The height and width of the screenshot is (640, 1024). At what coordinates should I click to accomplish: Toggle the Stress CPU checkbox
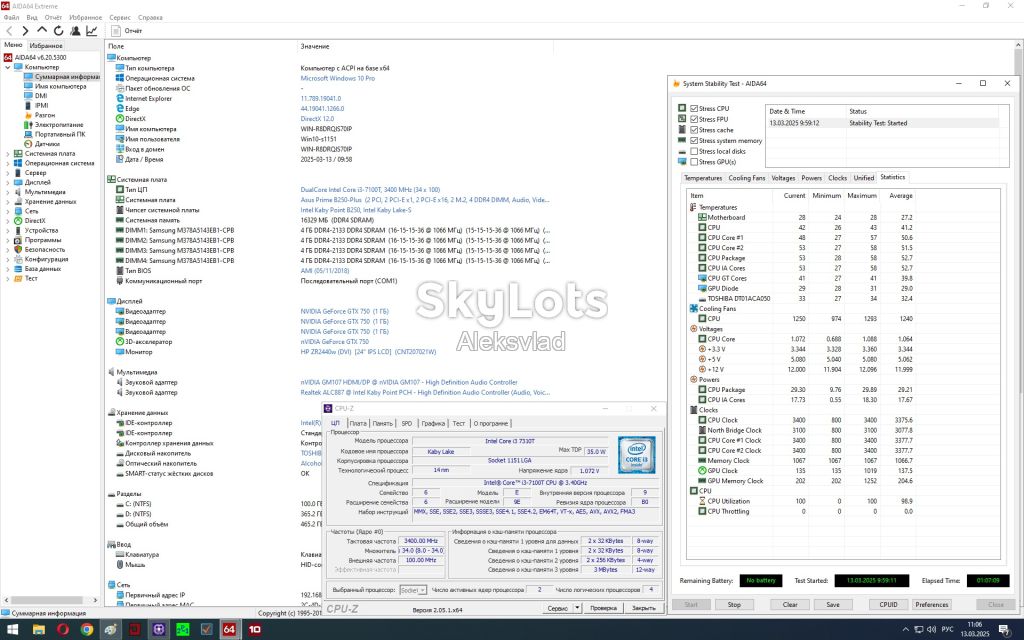[x=694, y=108]
